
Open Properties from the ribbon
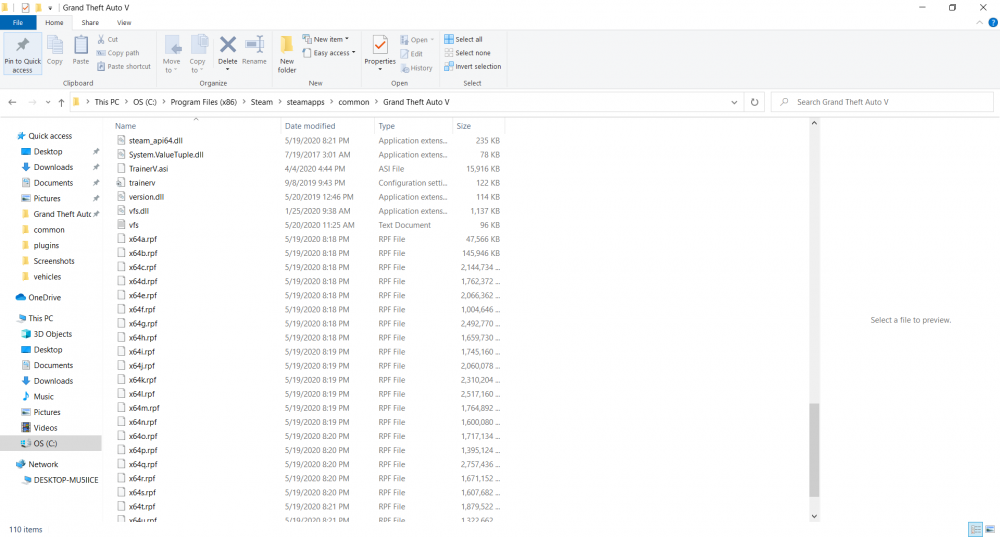click(x=380, y=50)
